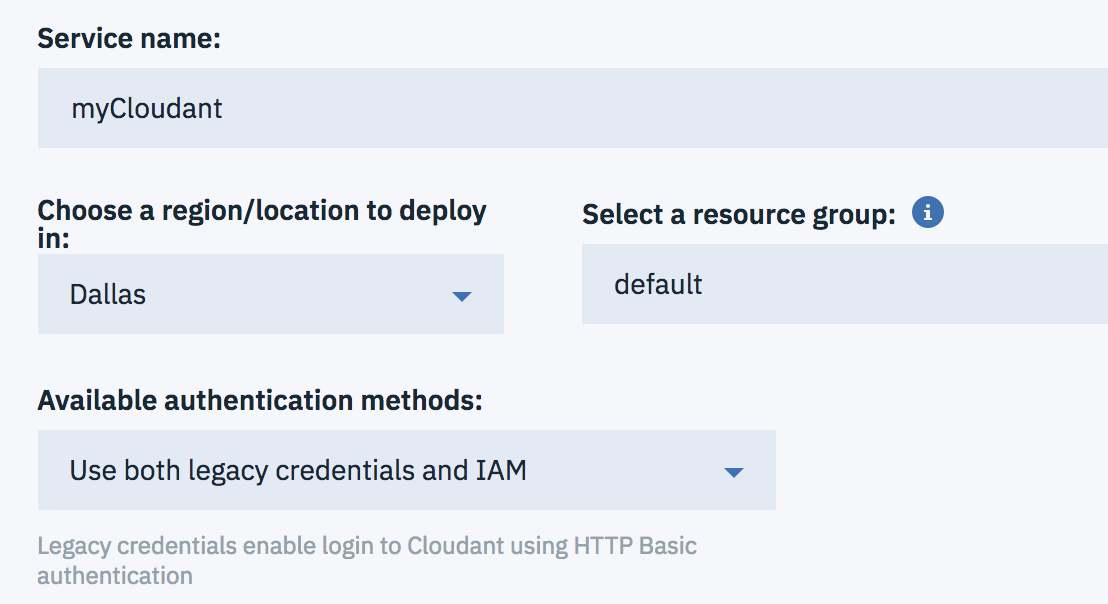Click the caret arrow in the Dallas dropdown
This screenshot has height=604, width=1108.
point(461,296)
